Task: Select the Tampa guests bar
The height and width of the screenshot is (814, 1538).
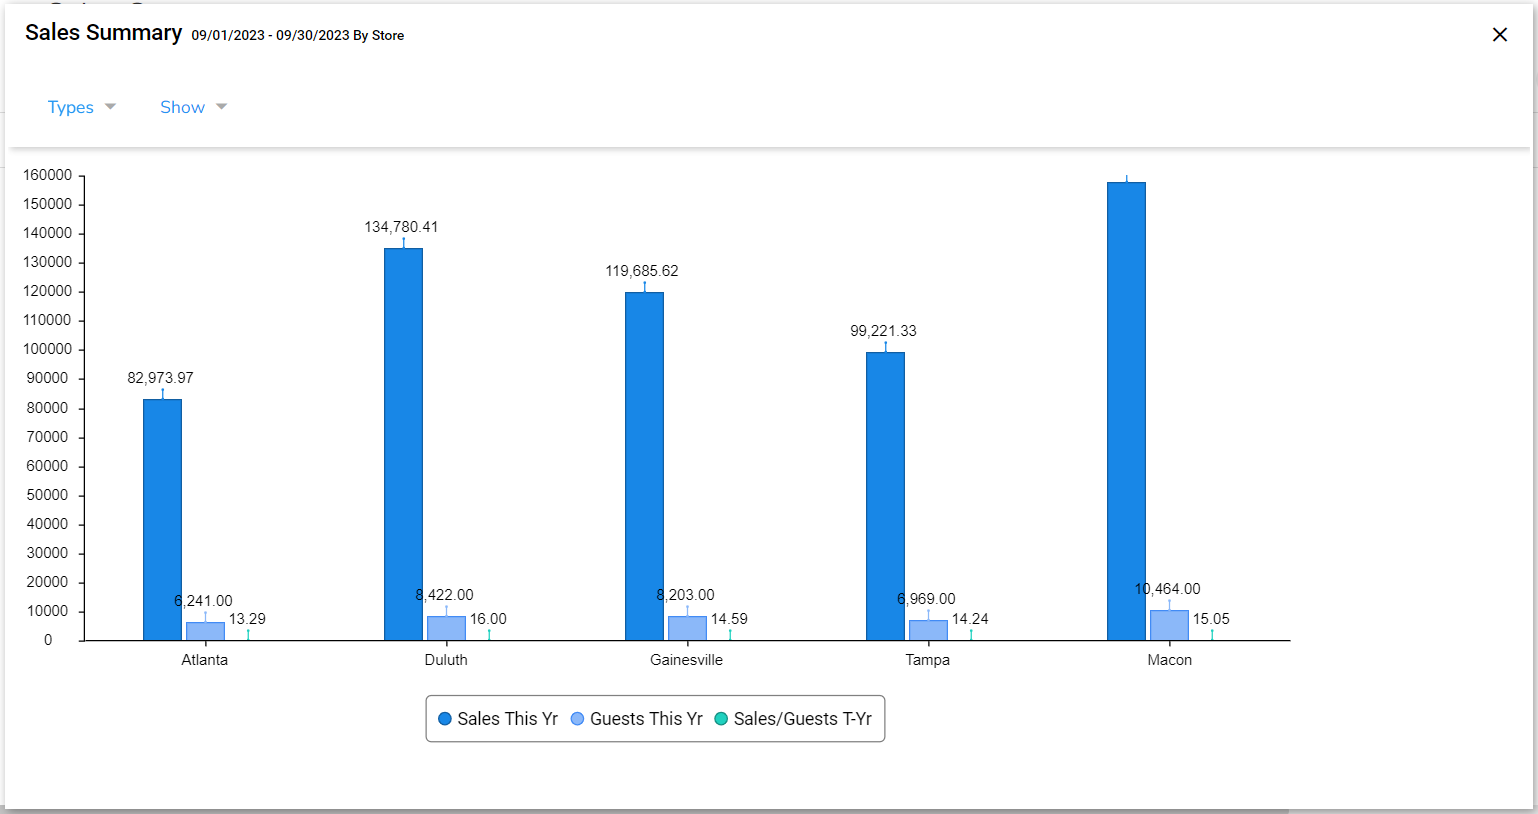Action: [928, 630]
